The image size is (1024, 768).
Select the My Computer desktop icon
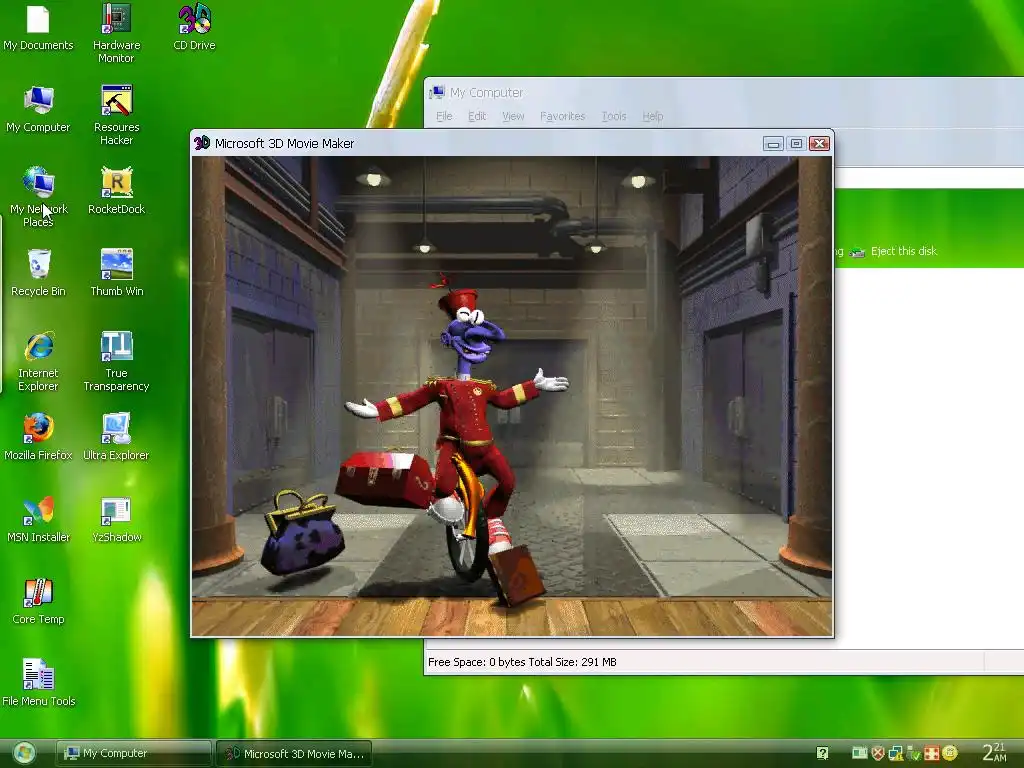coord(38,109)
